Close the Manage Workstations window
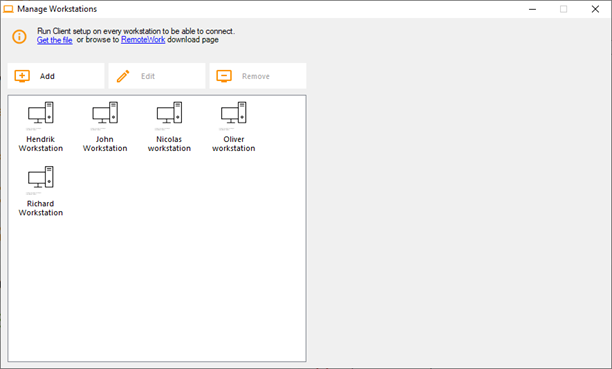The image size is (612, 369). pos(595,9)
